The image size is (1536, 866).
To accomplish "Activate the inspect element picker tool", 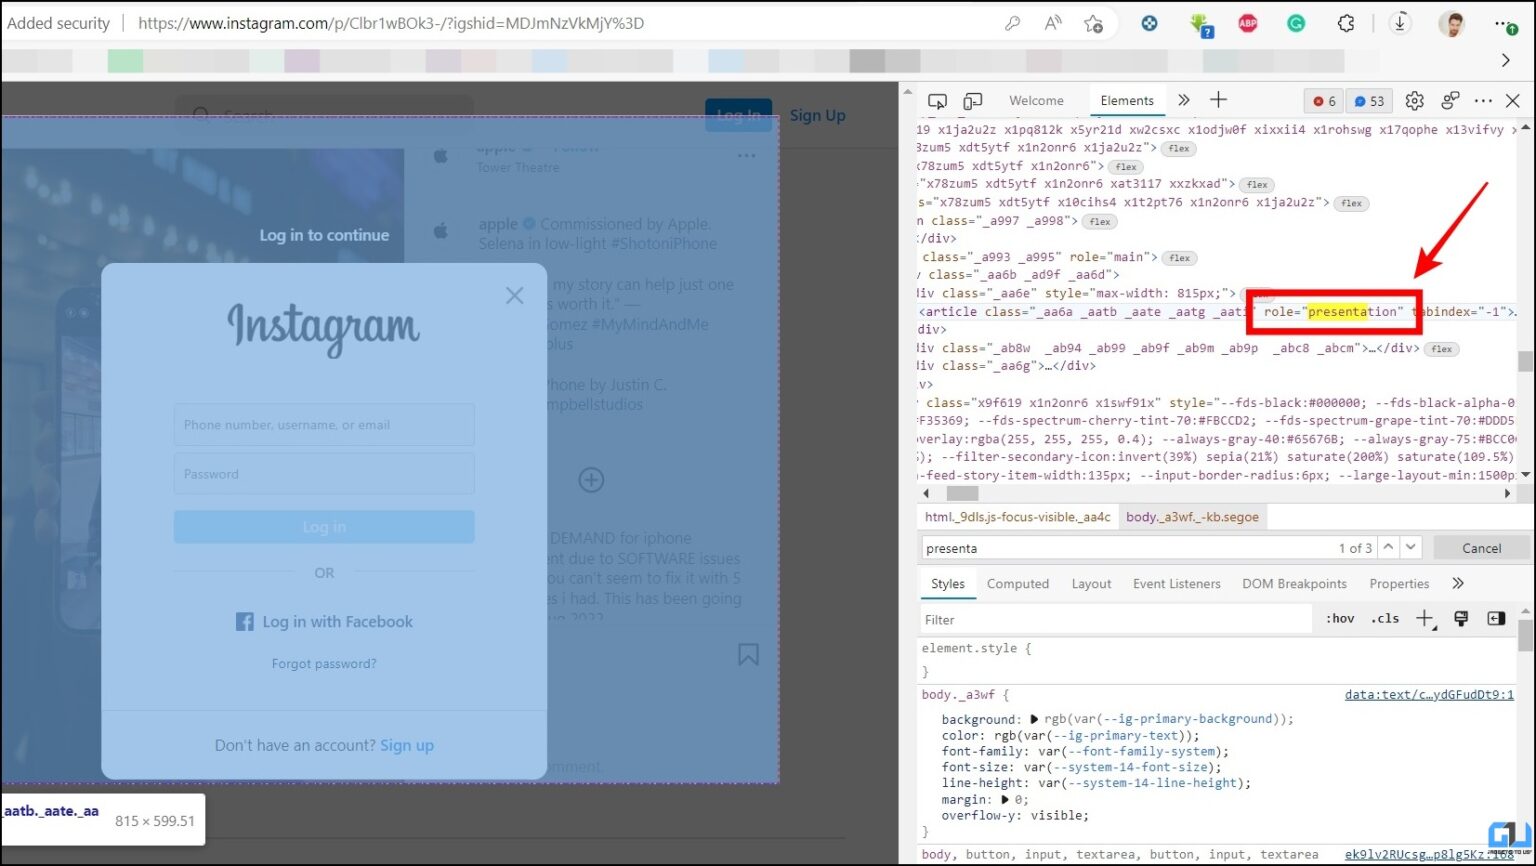I will pyautogui.click(x=937, y=101).
